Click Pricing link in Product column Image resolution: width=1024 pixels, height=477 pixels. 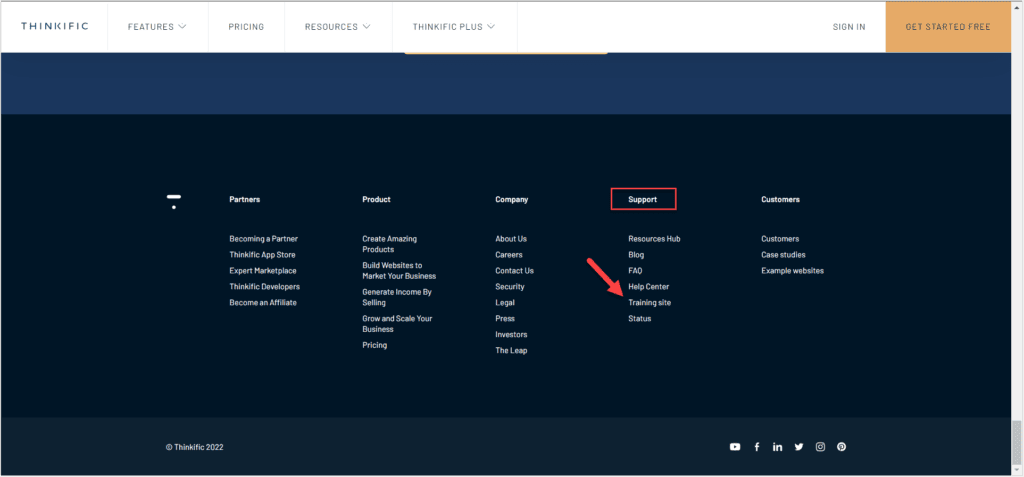tap(375, 345)
